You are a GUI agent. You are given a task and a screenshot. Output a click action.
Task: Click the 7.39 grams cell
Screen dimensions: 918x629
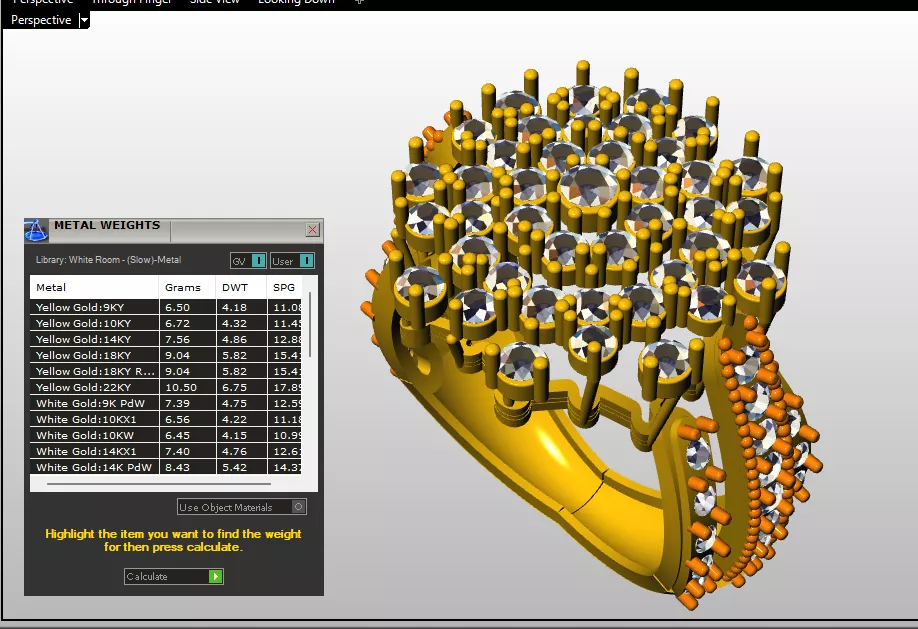point(187,404)
